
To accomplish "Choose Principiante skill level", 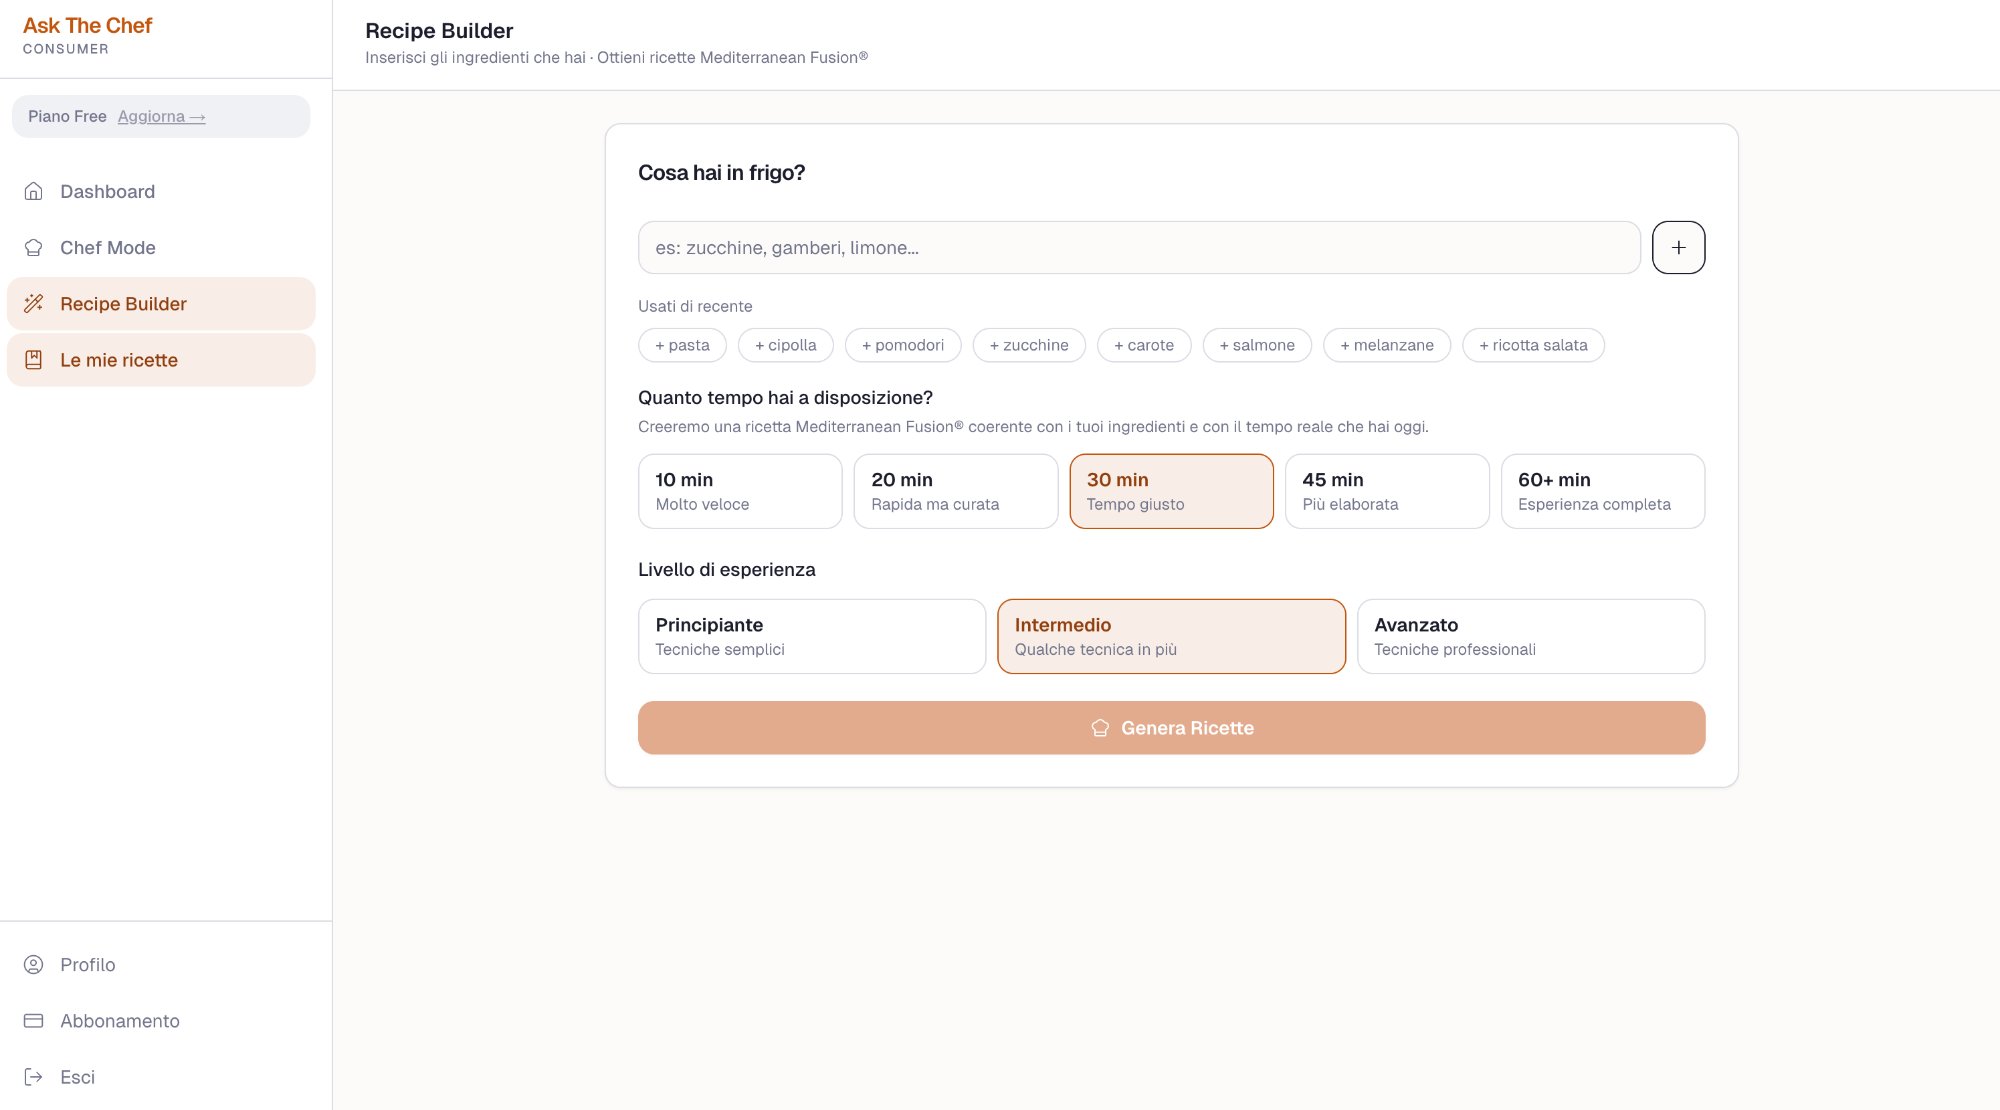I will tap(811, 636).
